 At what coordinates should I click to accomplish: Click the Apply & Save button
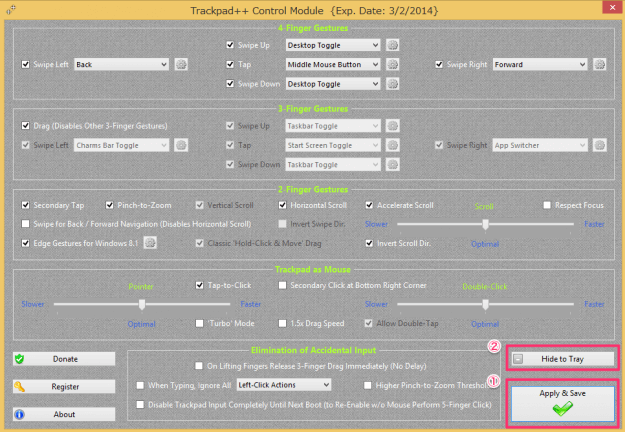click(x=563, y=401)
